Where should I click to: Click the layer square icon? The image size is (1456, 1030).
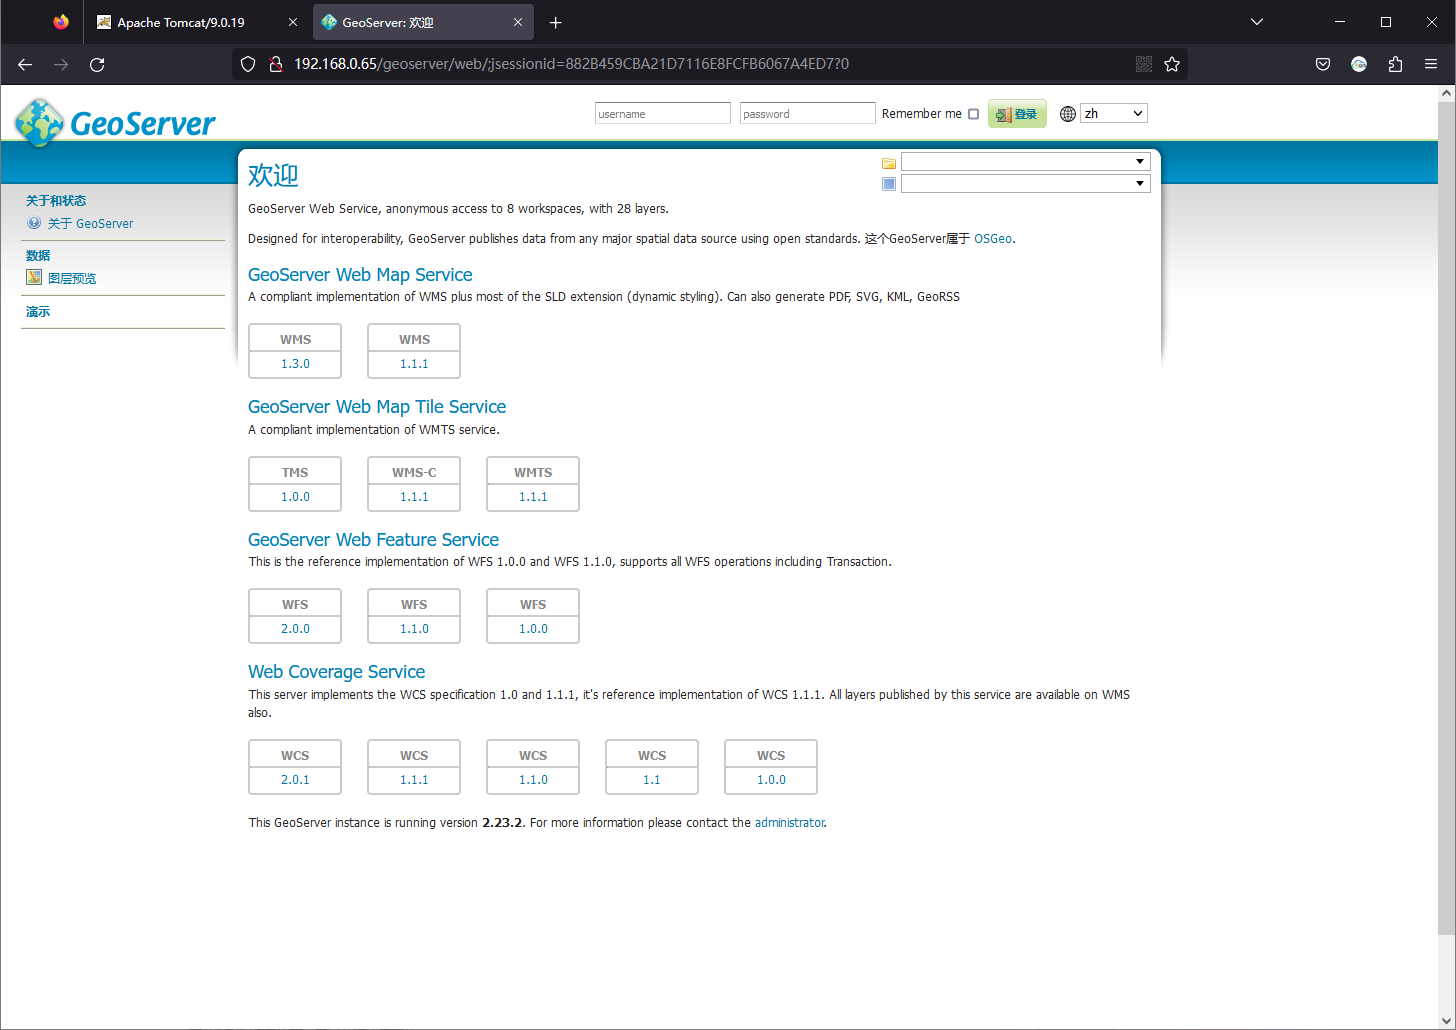[888, 184]
